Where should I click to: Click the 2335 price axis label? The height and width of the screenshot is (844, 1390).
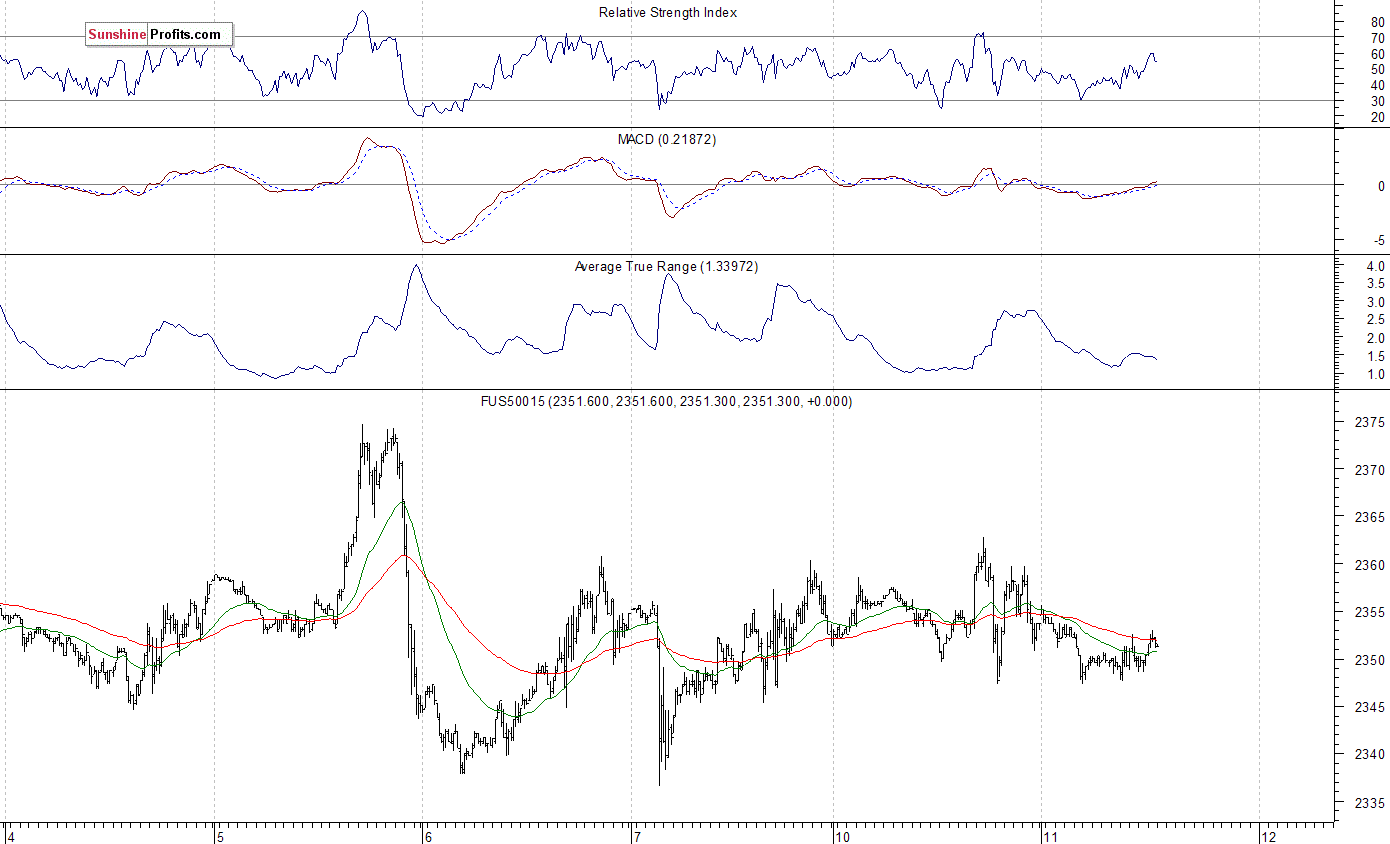coord(1368,802)
